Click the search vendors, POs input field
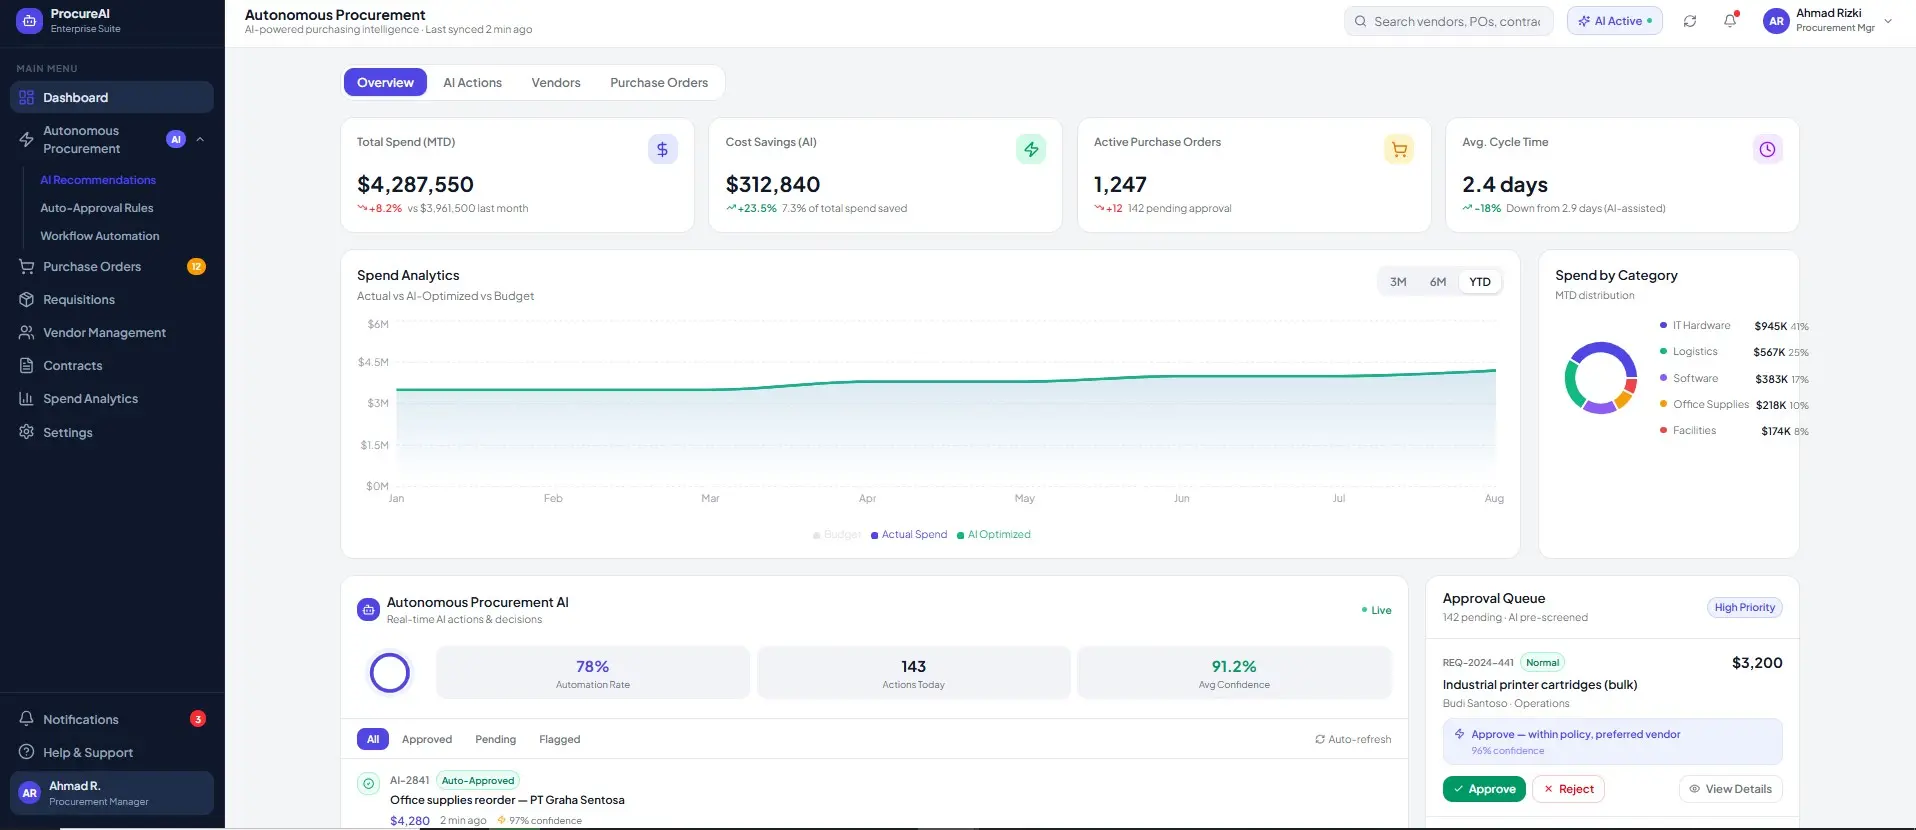Image resolution: width=1916 pixels, height=830 pixels. point(1449,21)
